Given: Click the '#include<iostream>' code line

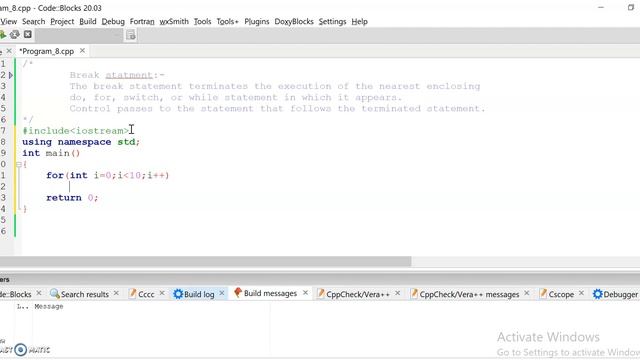Looking at the screenshot, I should [x=76, y=131].
